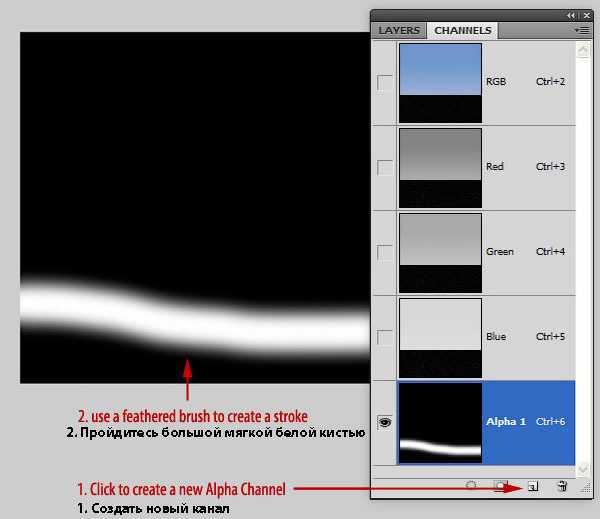The image size is (600, 519).
Task: Load channel as selection icon
Action: click(471, 486)
